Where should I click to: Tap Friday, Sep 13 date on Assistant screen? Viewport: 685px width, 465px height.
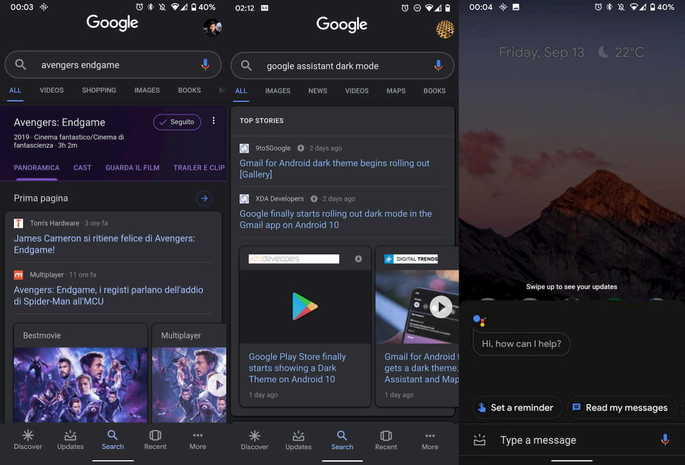[x=541, y=52]
